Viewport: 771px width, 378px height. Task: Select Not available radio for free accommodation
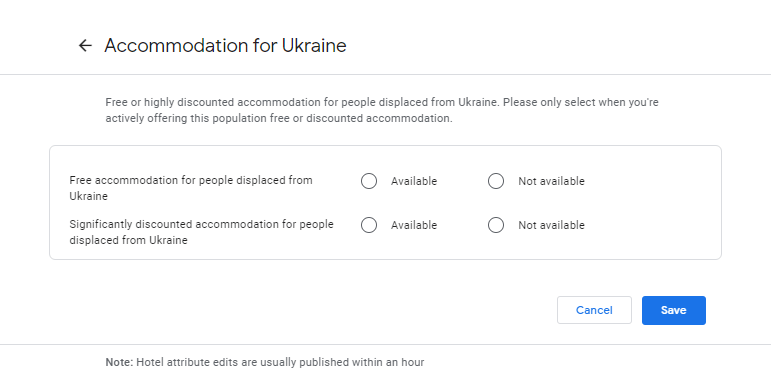pyautogui.click(x=496, y=181)
